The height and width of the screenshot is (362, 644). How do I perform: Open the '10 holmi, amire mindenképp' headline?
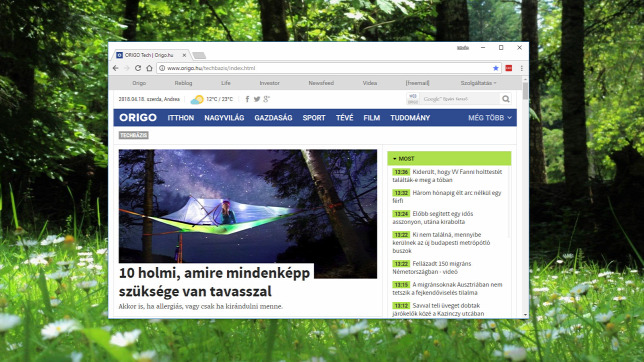tap(214, 282)
